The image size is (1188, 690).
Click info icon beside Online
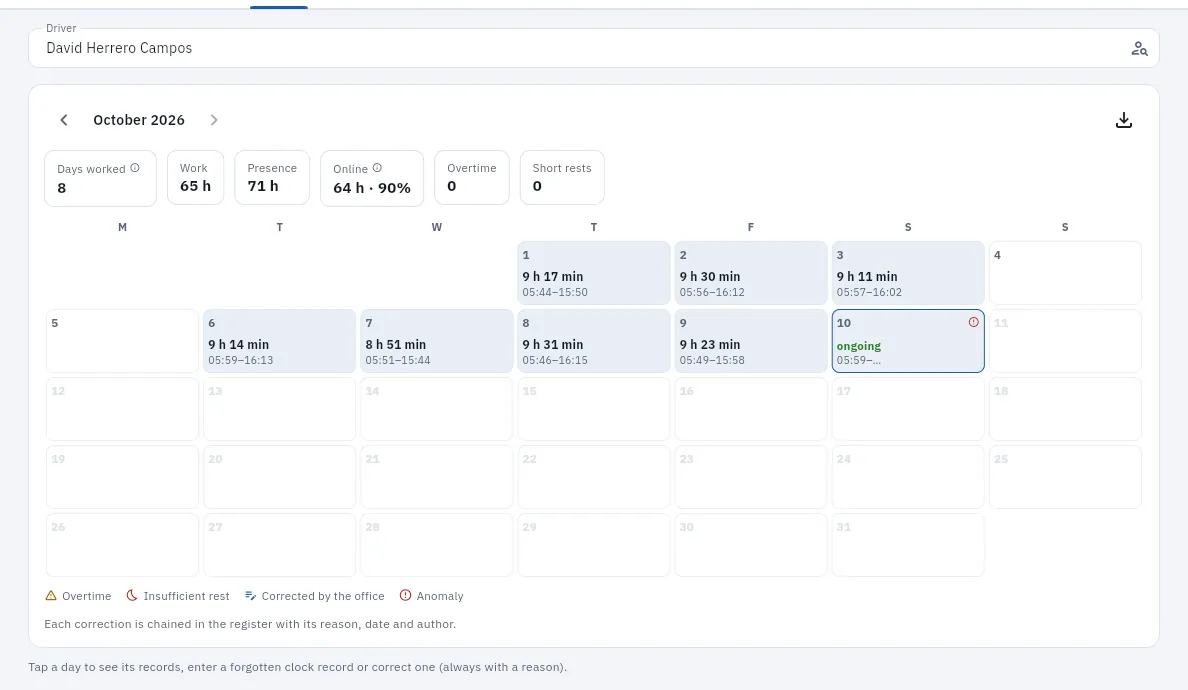point(377,168)
